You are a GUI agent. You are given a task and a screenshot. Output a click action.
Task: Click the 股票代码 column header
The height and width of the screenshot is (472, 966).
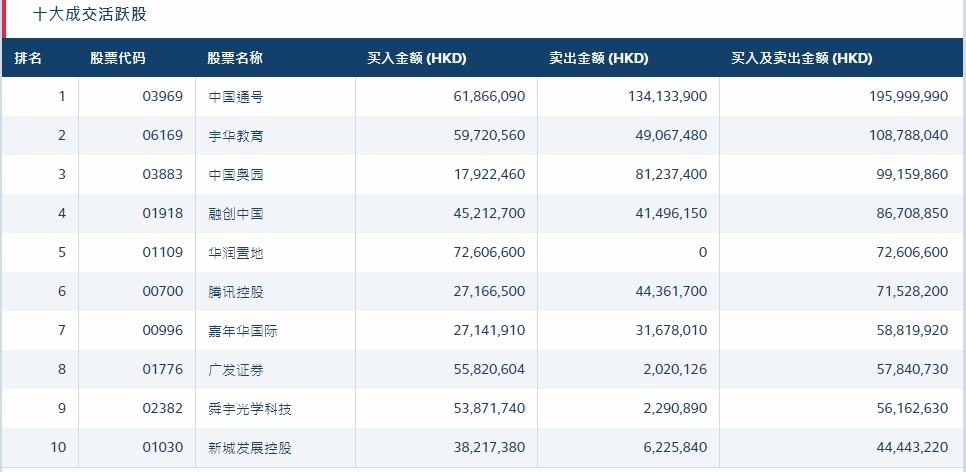118,59
